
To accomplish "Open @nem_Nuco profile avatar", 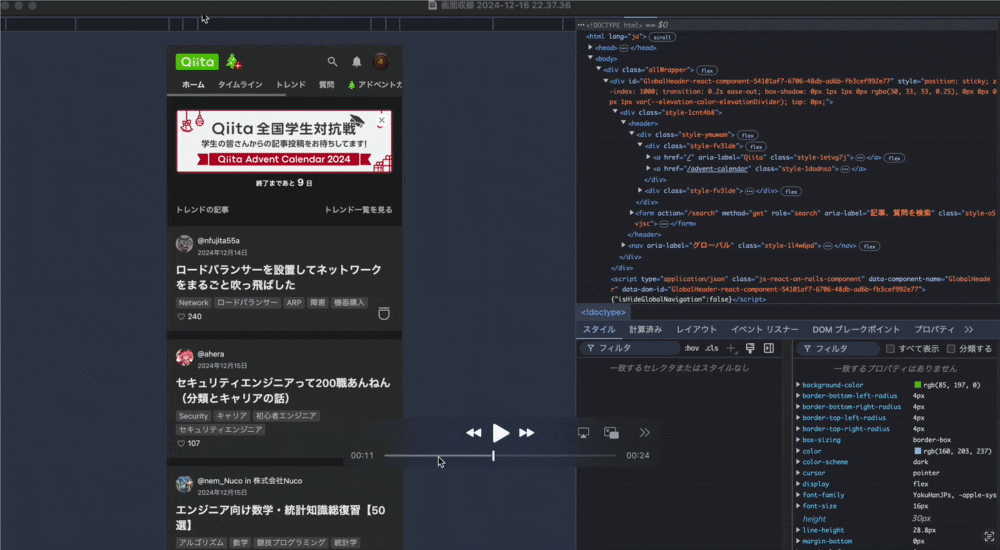I will point(184,484).
